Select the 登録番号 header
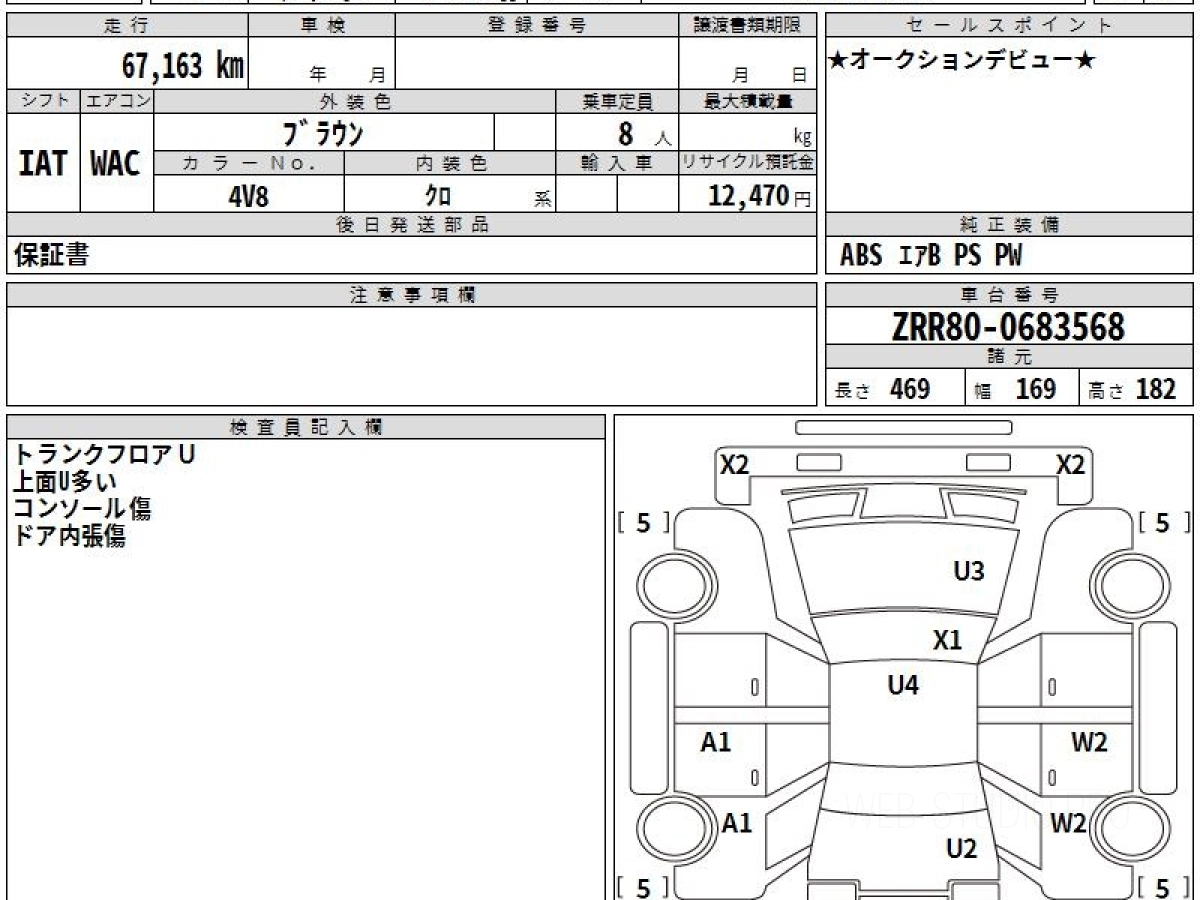 tap(537, 26)
